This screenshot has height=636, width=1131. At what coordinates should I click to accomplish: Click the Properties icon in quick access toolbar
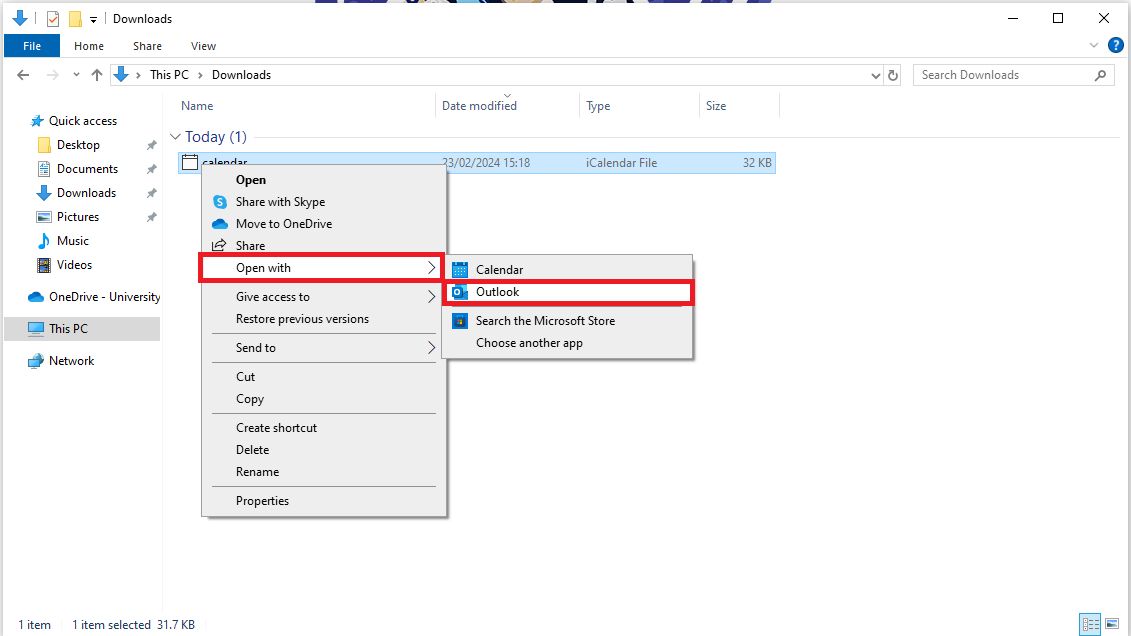coord(52,18)
